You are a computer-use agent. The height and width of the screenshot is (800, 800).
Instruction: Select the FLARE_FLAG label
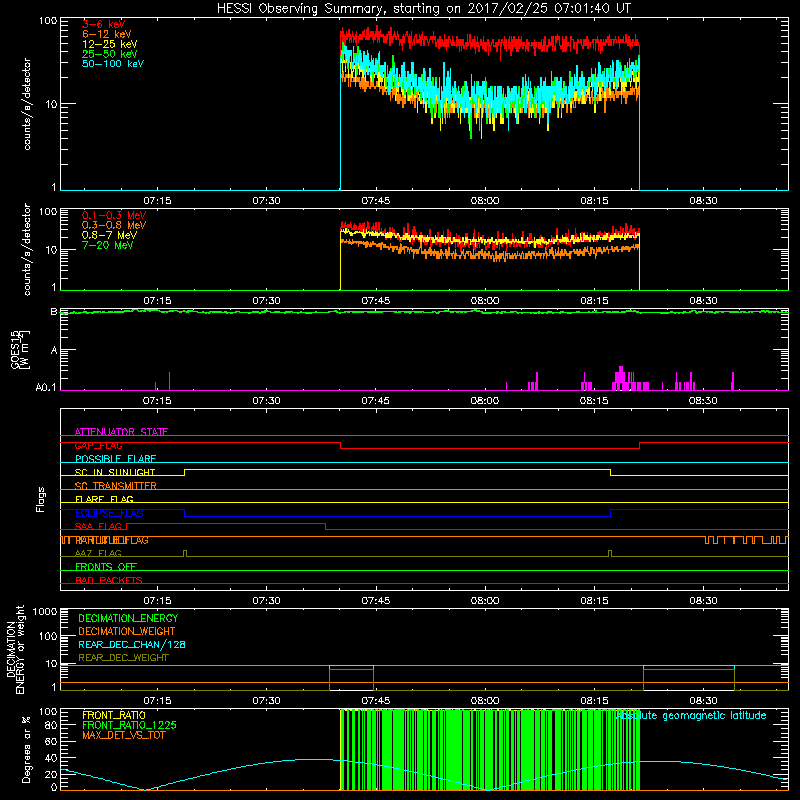point(104,499)
